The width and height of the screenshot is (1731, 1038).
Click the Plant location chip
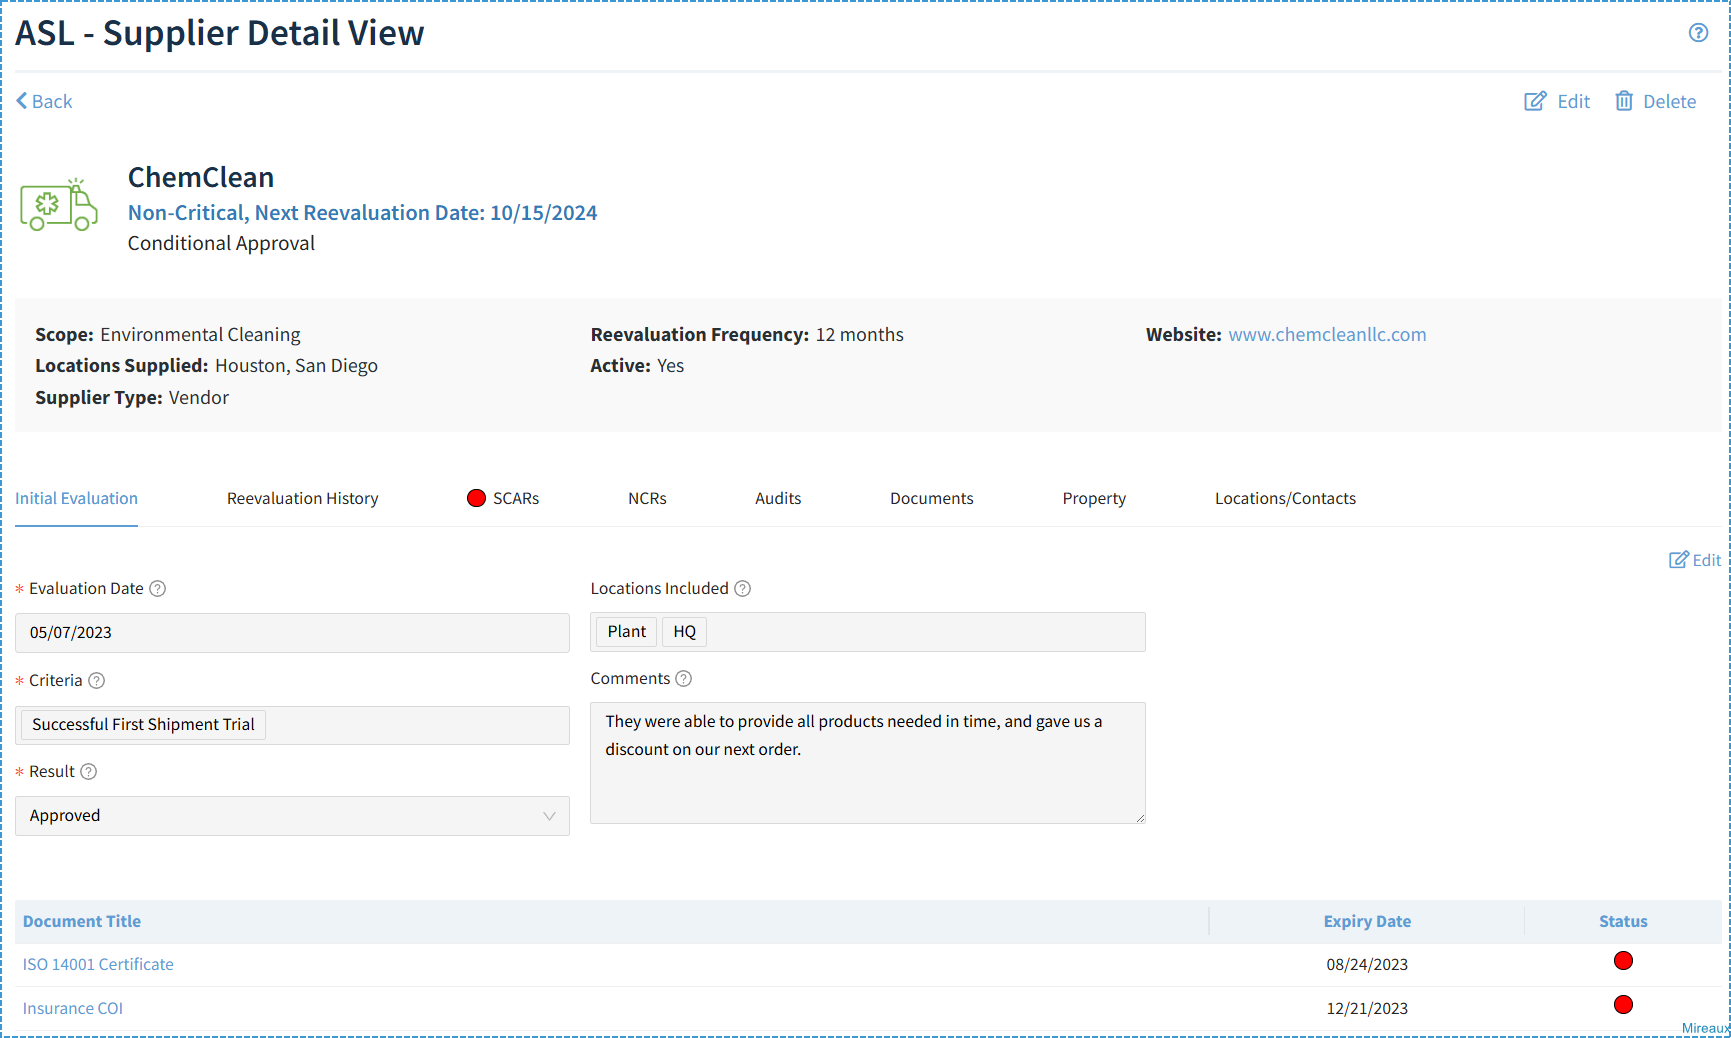[x=626, y=631]
